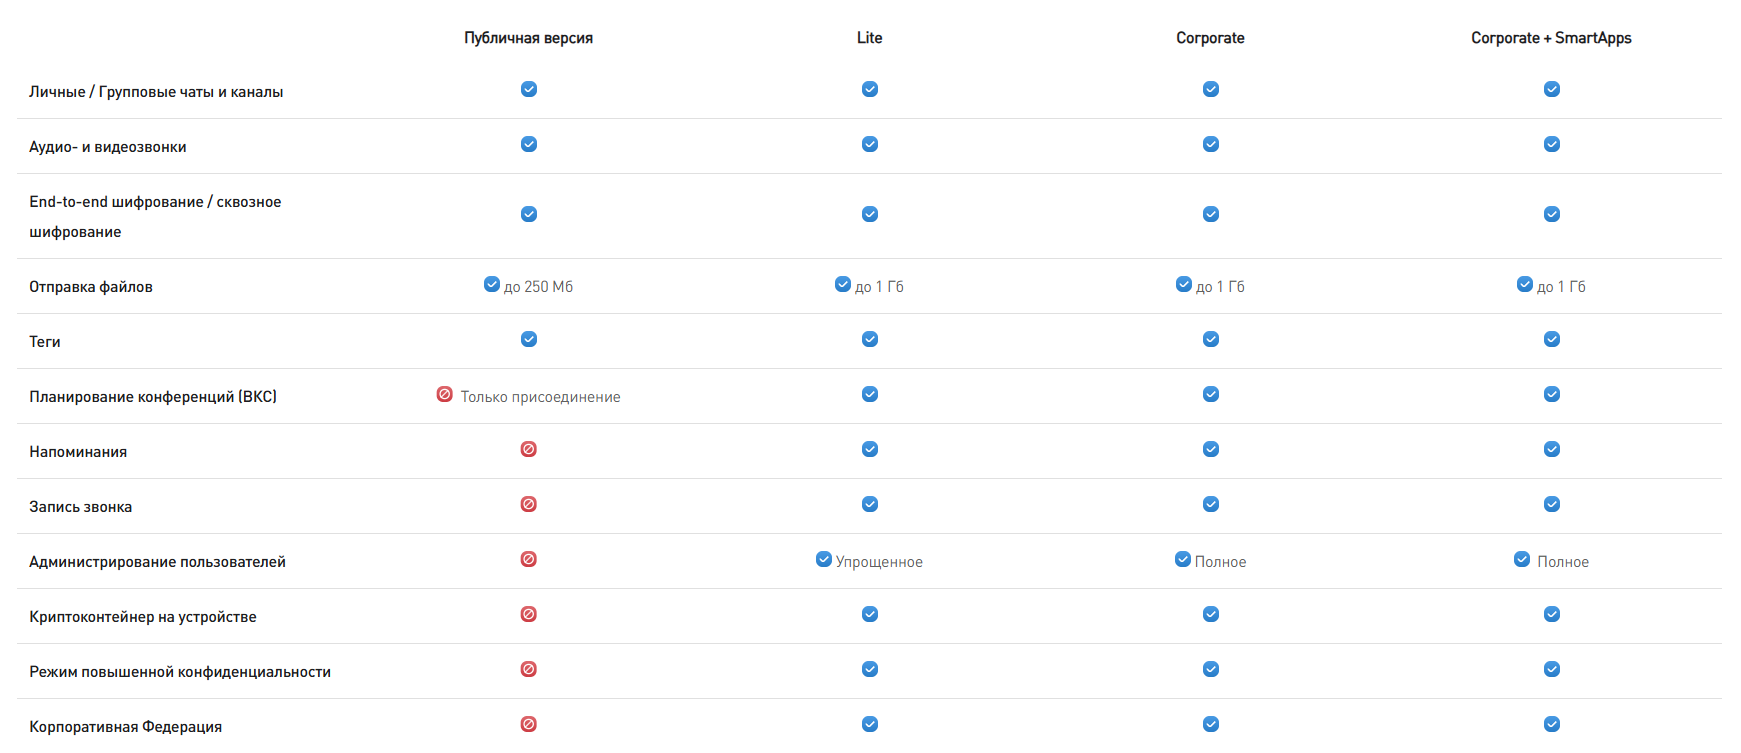The width and height of the screenshot is (1741, 753).
Task: Select the Corporate + SmartApps column header
Action: click(1551, 38)
